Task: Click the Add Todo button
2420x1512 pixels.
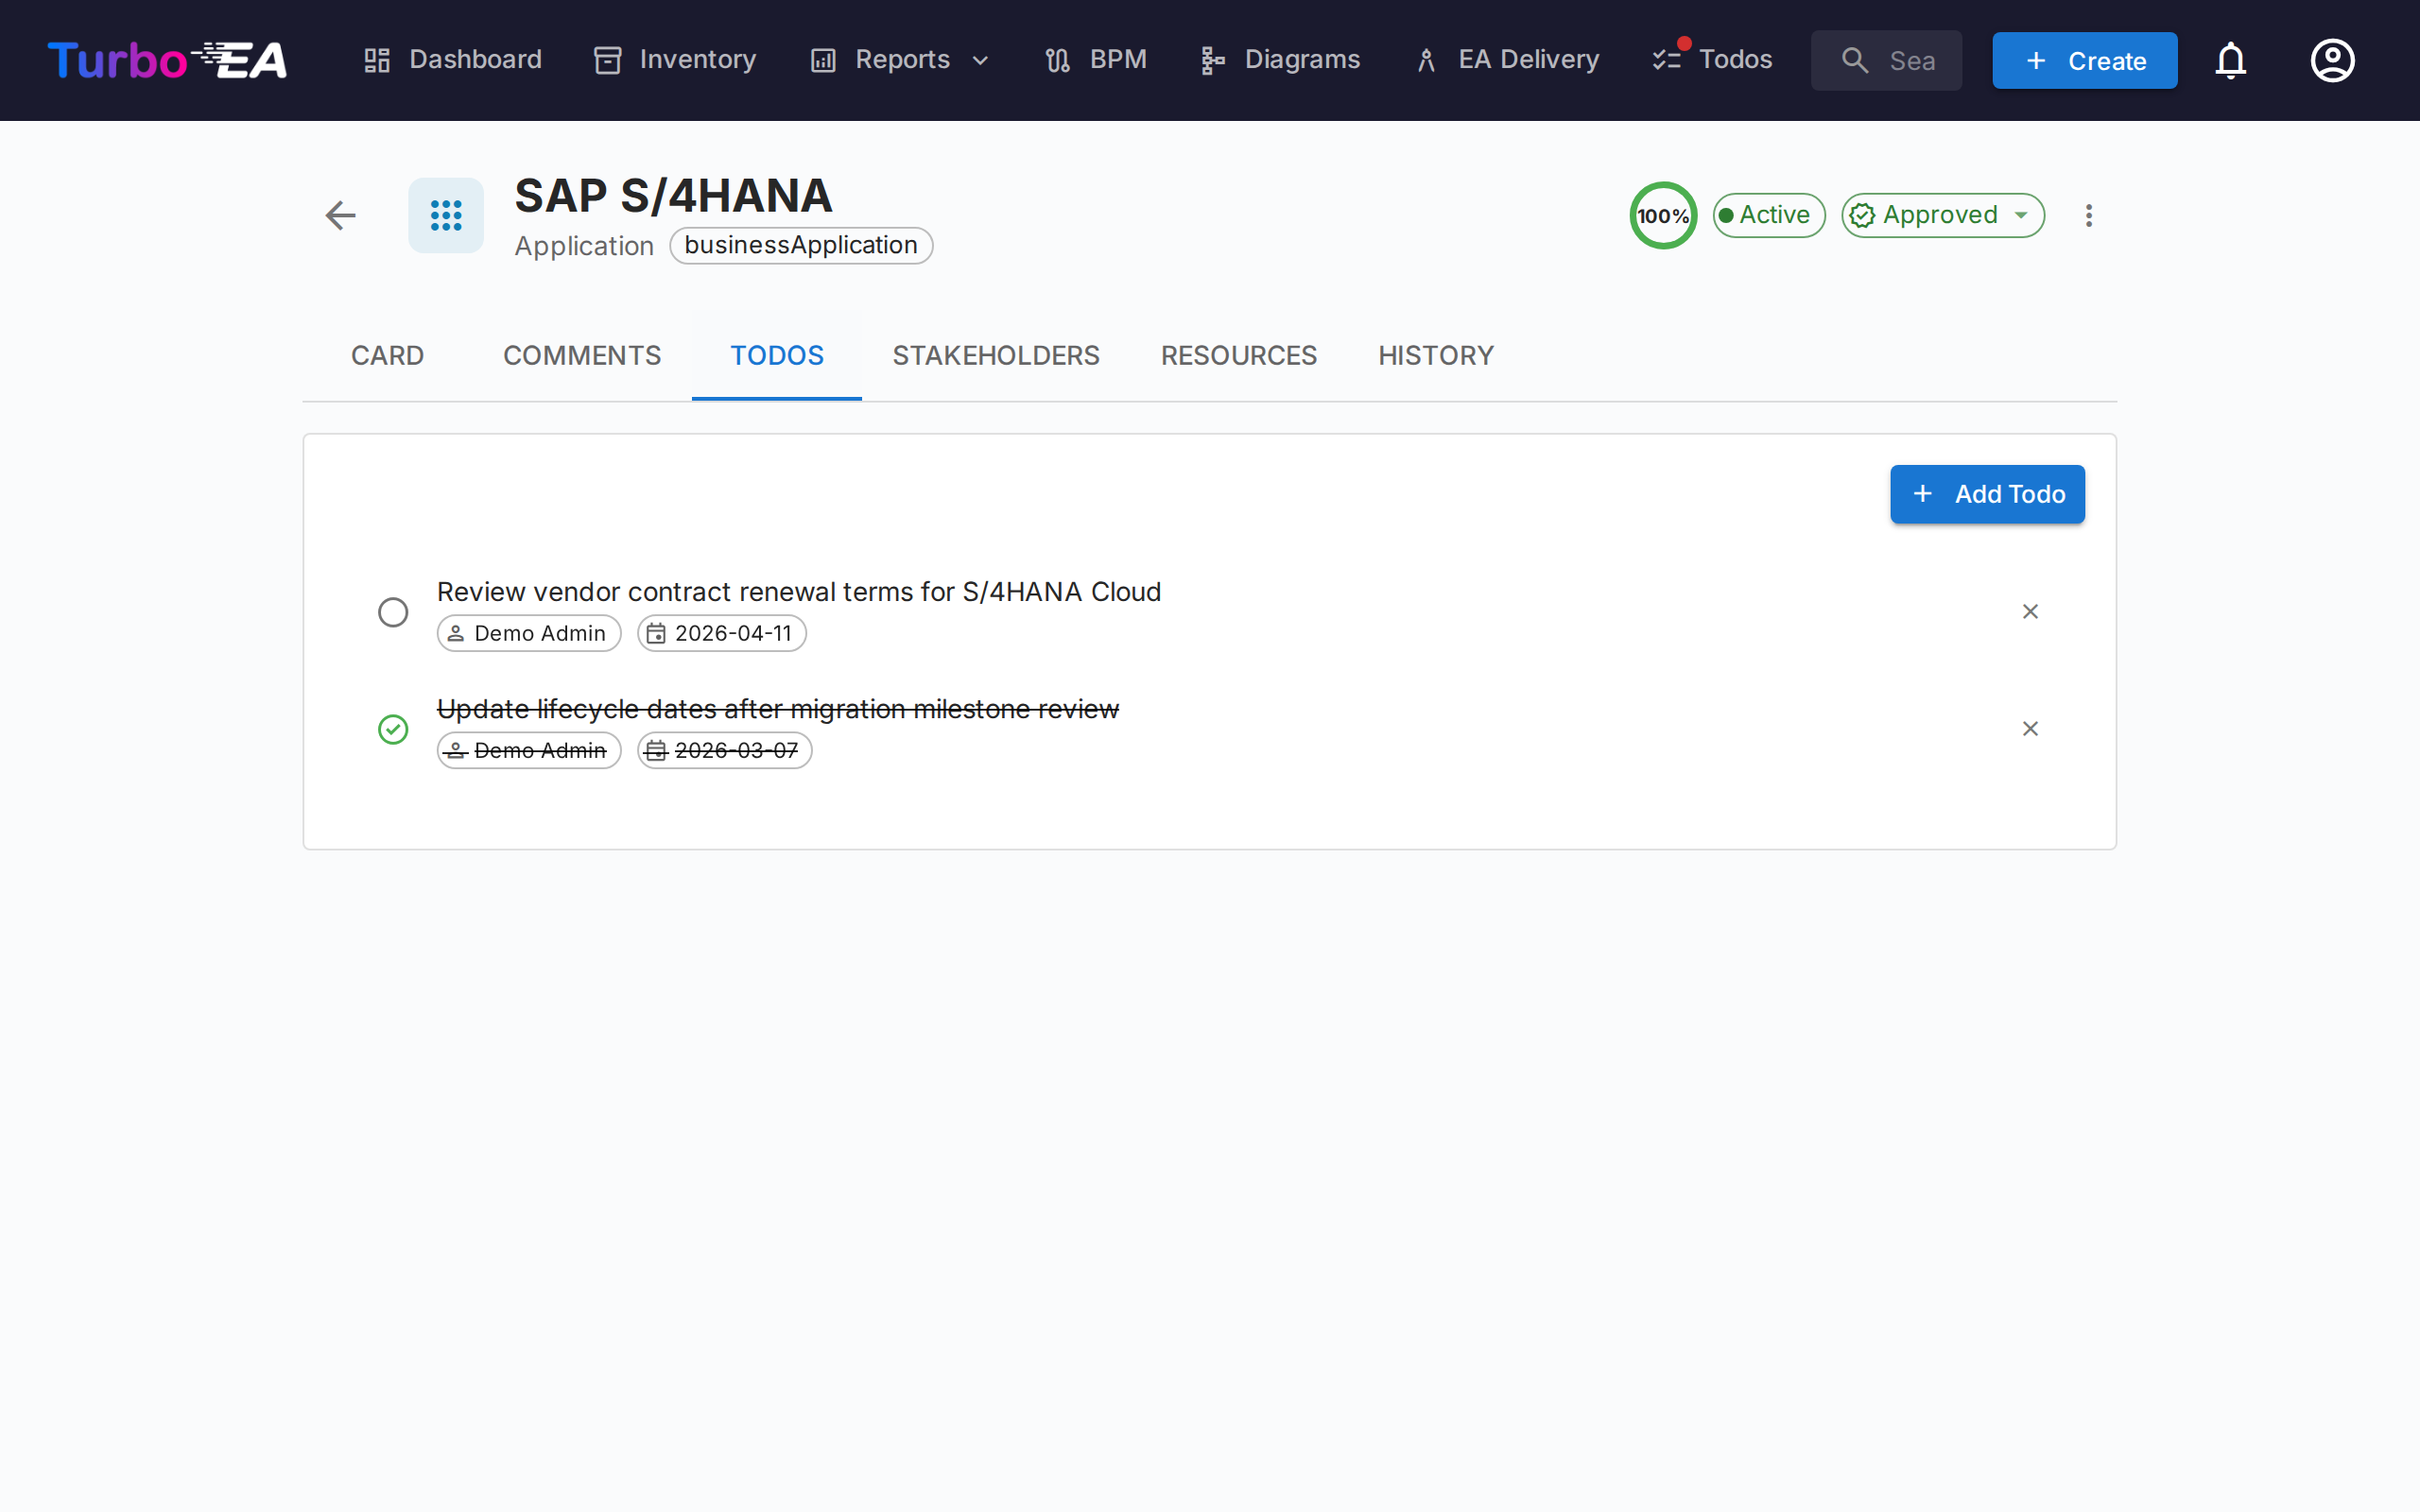Action: 1986,494
